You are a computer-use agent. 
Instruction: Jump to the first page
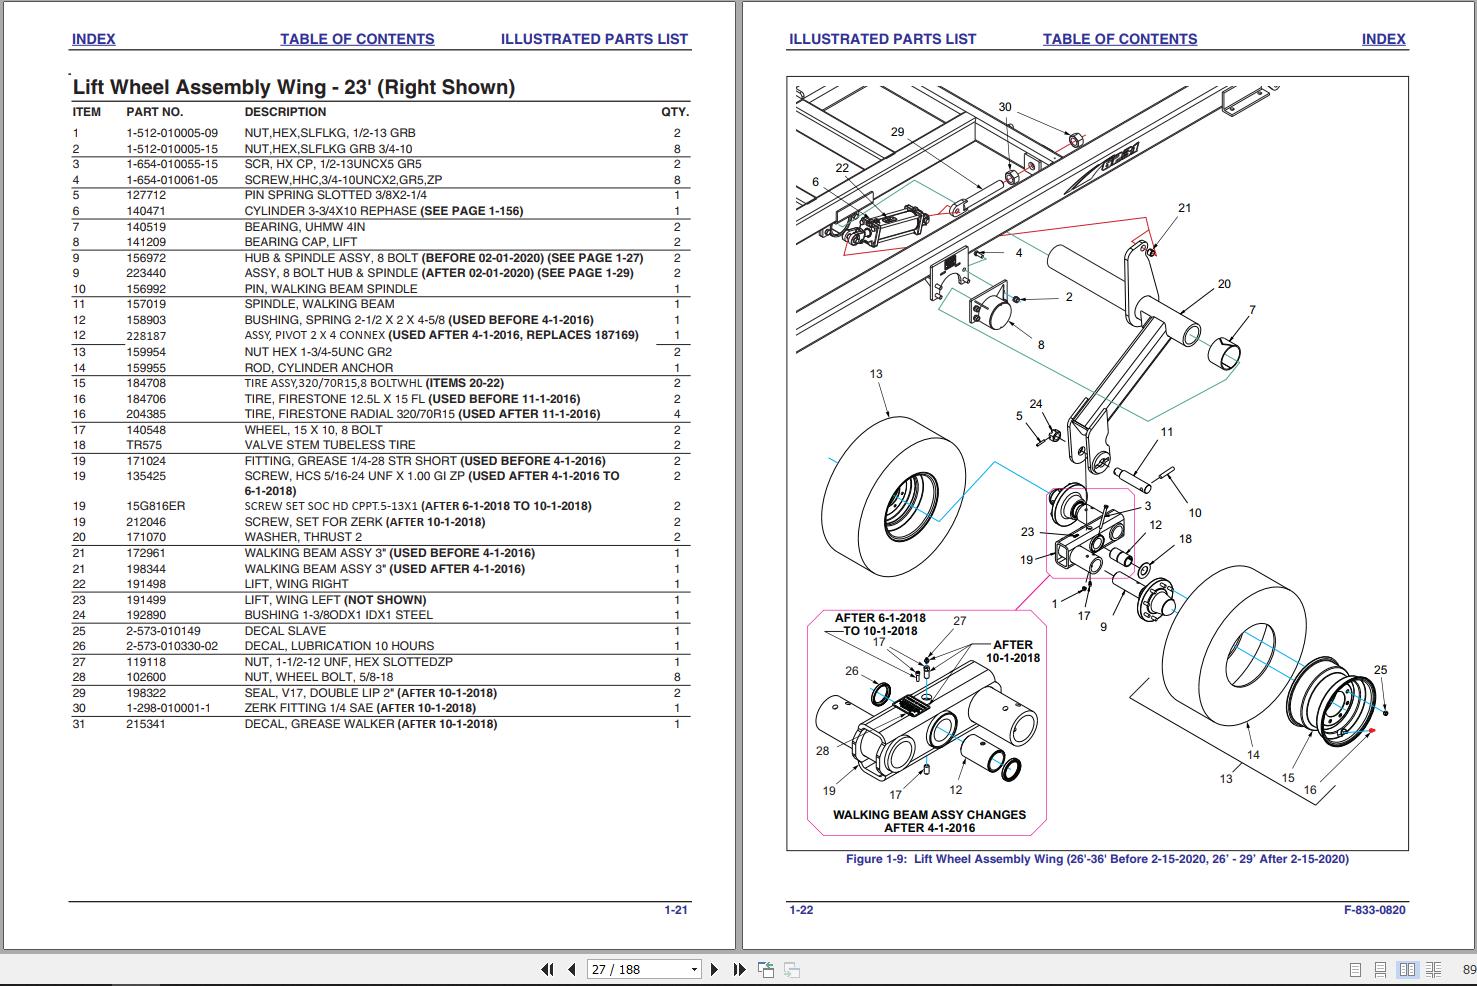pyautogui.click(x=547, y=969)
